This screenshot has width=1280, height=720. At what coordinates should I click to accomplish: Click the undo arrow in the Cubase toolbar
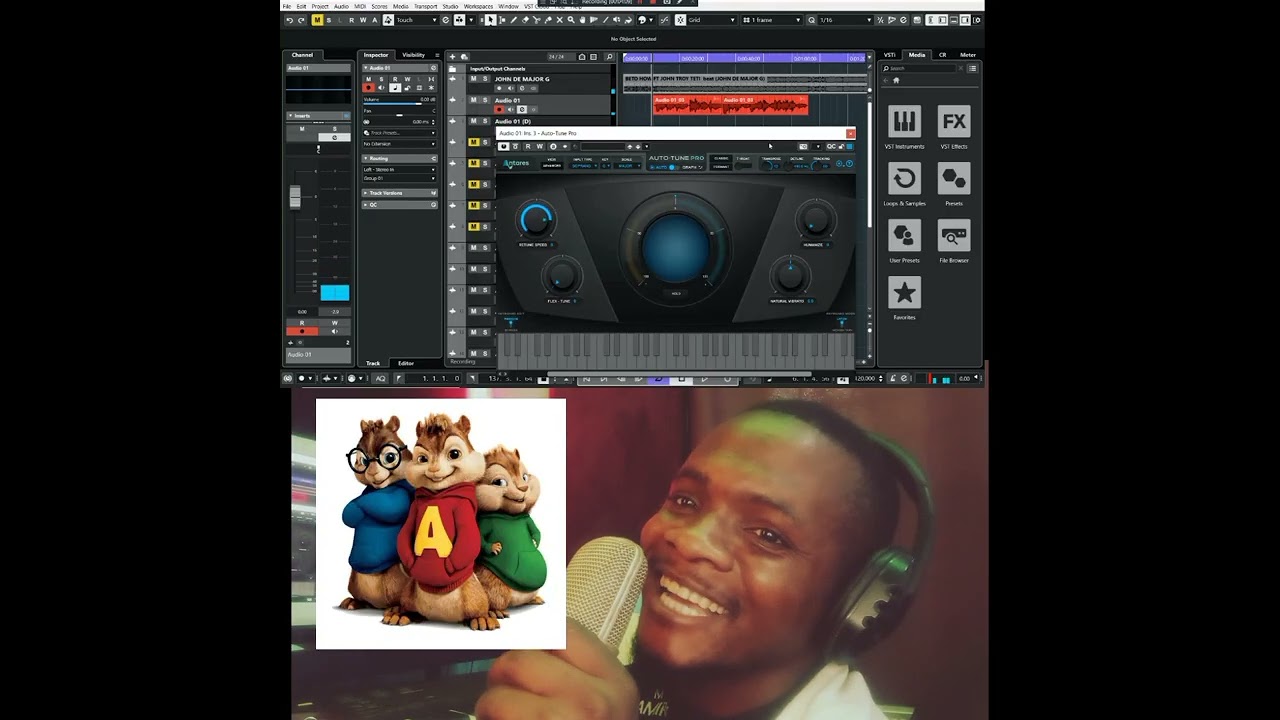[289, 20]
